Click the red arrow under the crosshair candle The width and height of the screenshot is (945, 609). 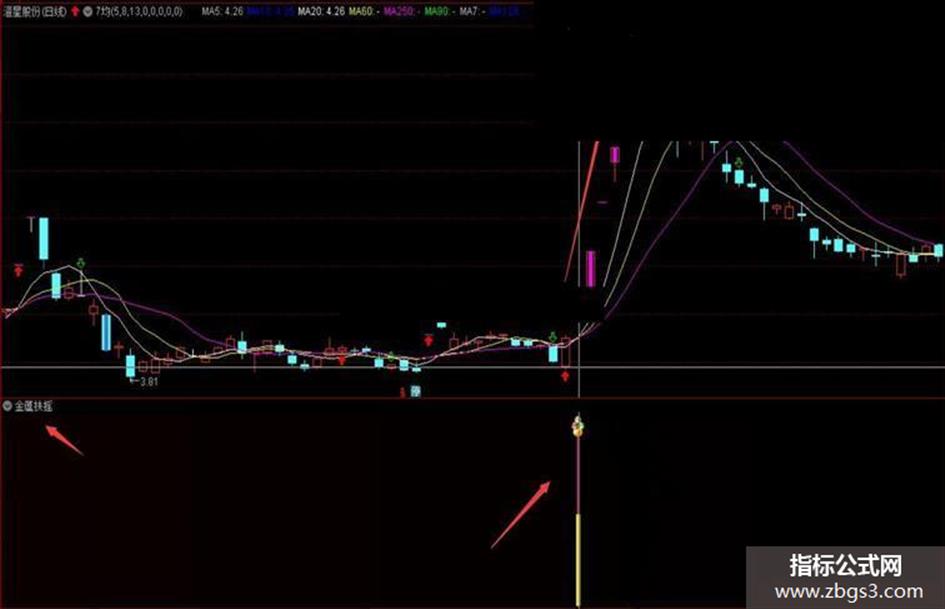565,376
